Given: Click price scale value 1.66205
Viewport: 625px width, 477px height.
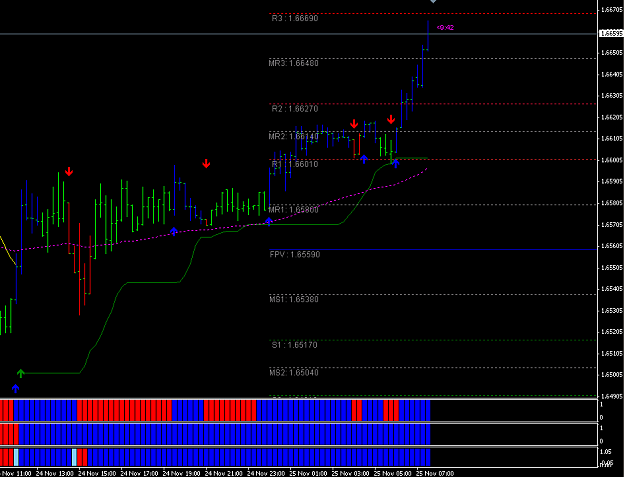Looking at the screenshot, I should tap(611, 117).
